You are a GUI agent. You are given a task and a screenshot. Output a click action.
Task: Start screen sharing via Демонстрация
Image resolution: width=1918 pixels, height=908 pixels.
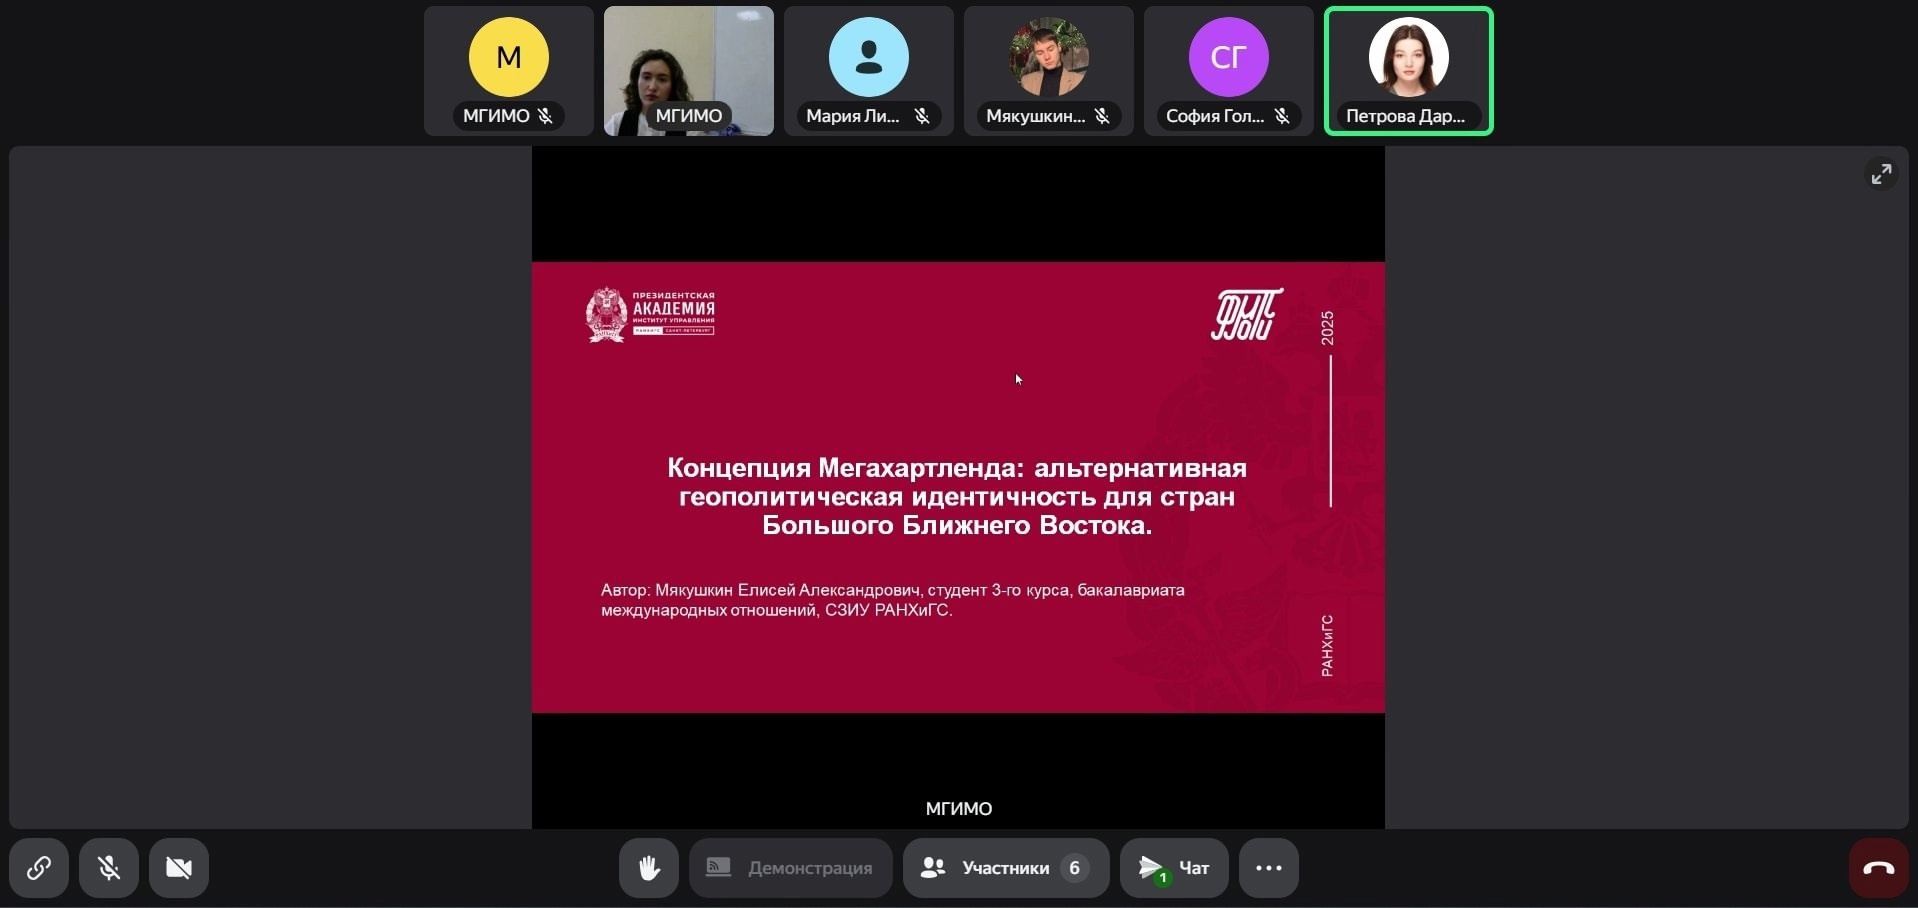click(x=790, y=868)
